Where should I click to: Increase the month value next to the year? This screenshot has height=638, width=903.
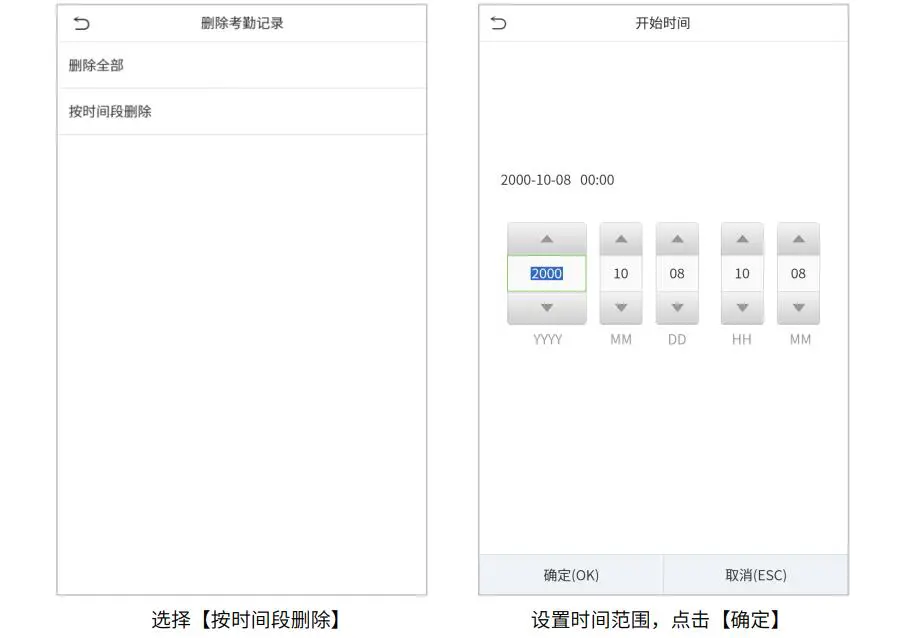621,239
